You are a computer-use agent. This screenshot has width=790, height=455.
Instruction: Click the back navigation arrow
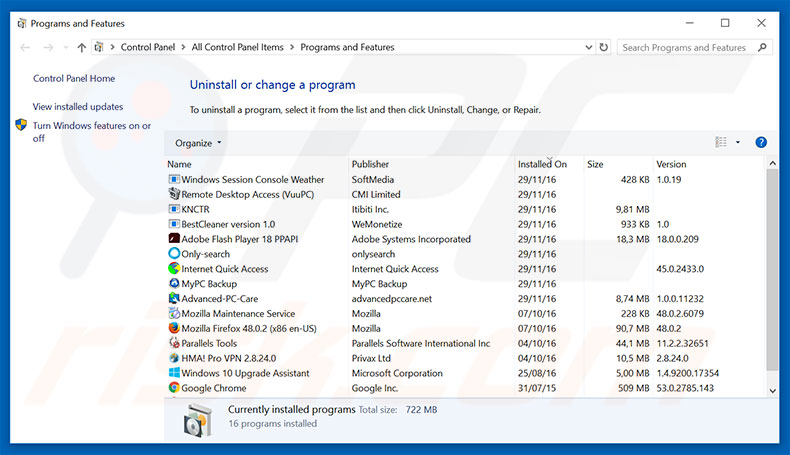(x=25, y=47)
